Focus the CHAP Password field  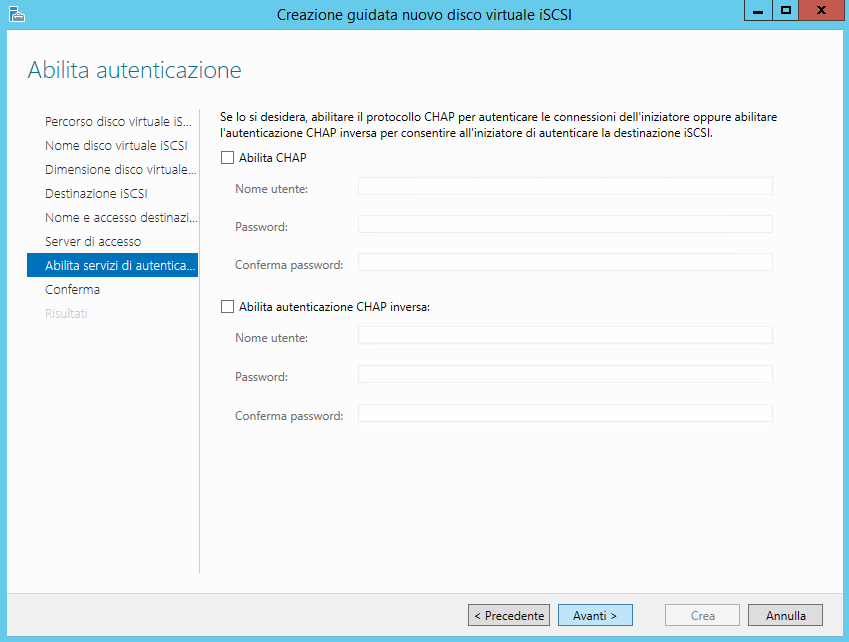tap(565, 225)
